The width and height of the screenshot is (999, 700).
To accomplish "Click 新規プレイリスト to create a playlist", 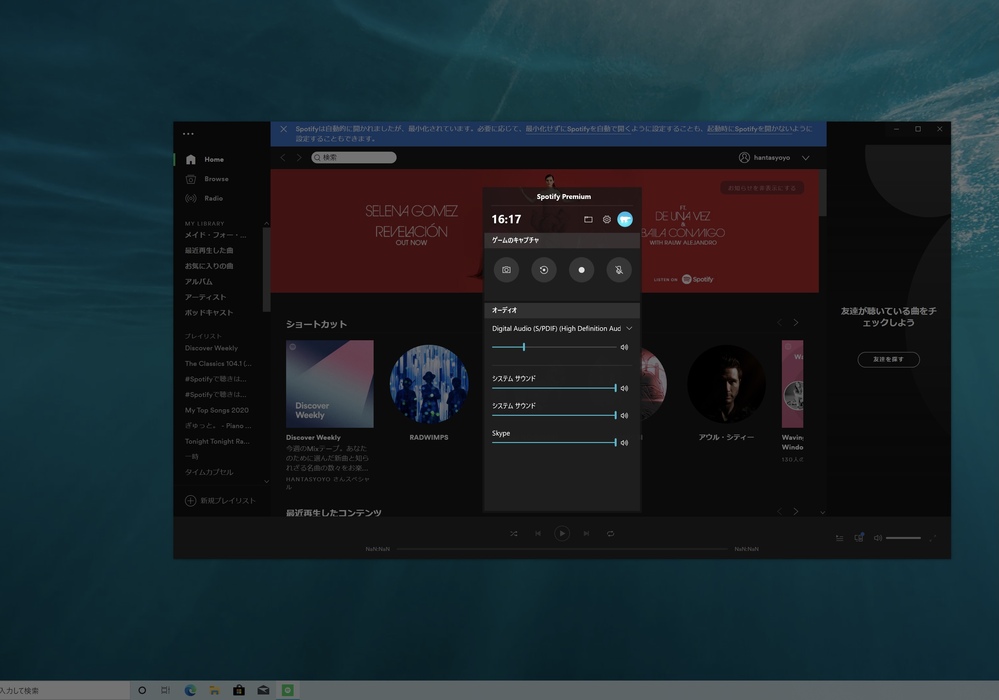I will 227,500.
